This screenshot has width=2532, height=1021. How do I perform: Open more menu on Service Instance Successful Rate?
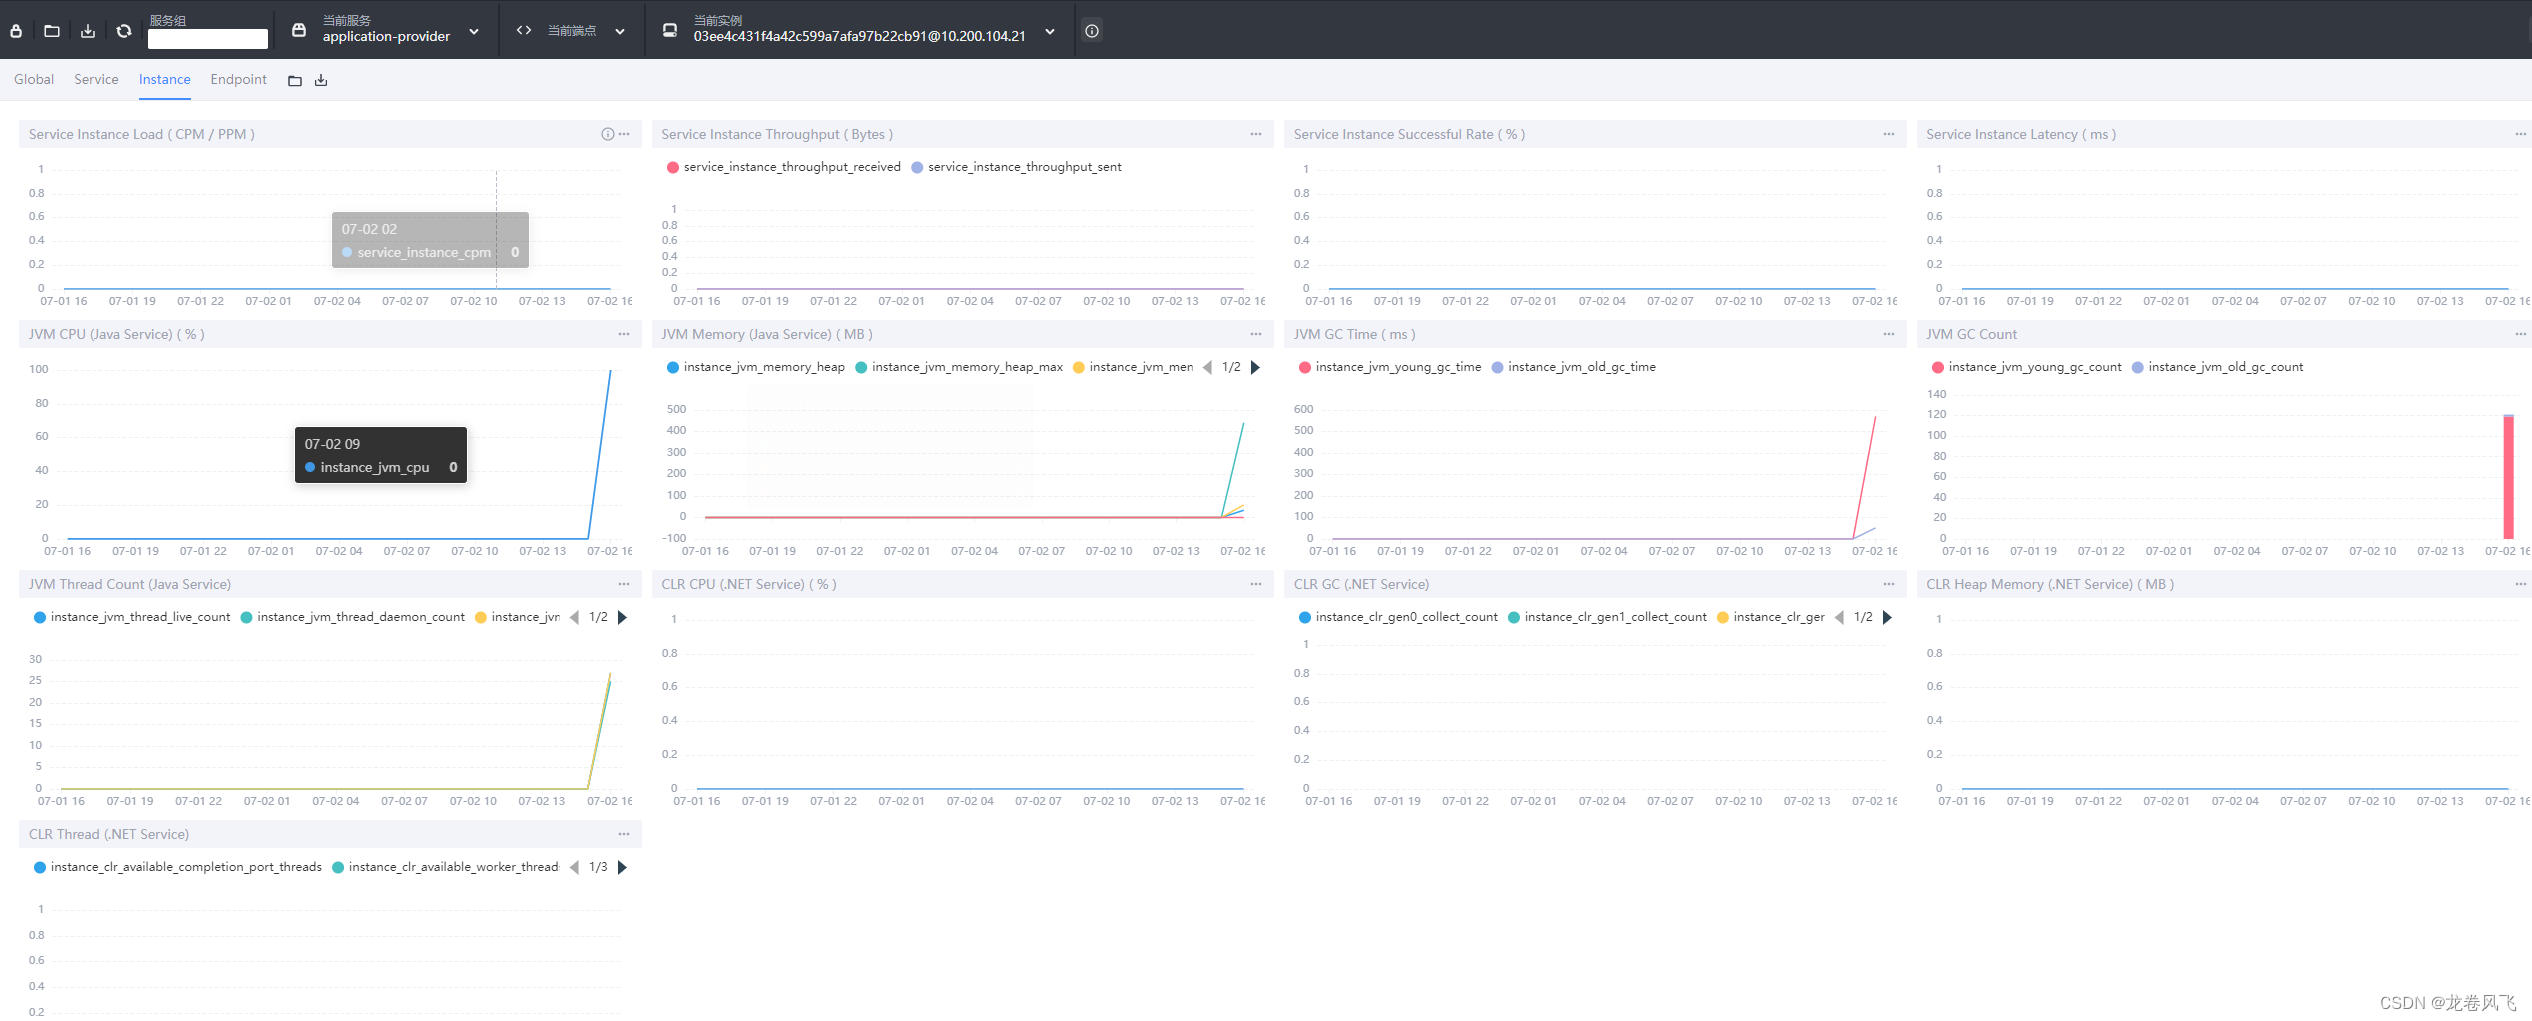[1889, 134]
